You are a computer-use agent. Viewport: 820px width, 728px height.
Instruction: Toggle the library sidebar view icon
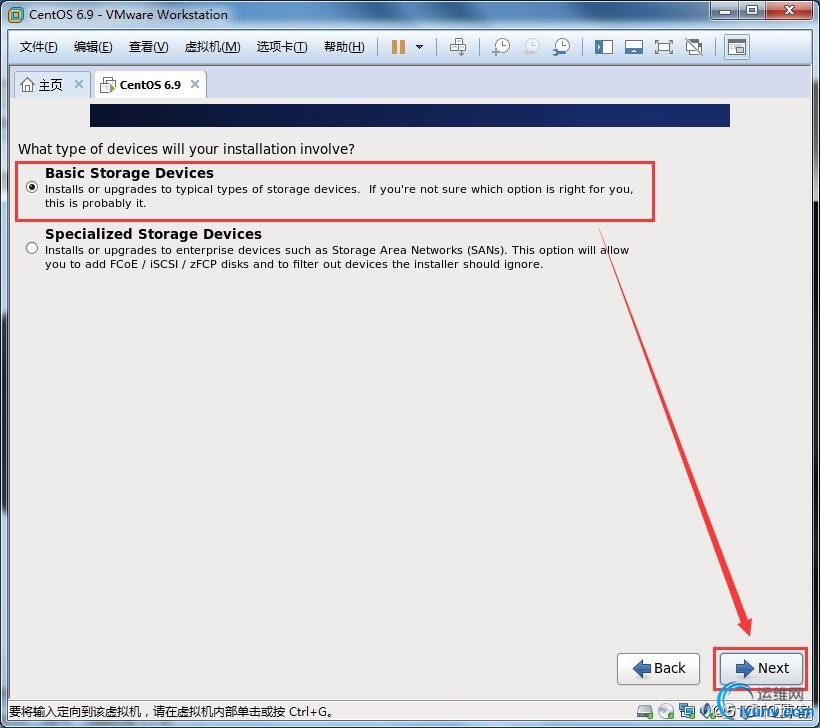tap(603, 47)
